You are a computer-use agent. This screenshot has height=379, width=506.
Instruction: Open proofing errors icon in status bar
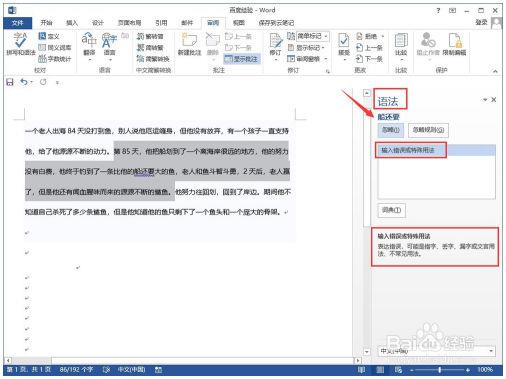pyautogui.click(x=106, y=370)
